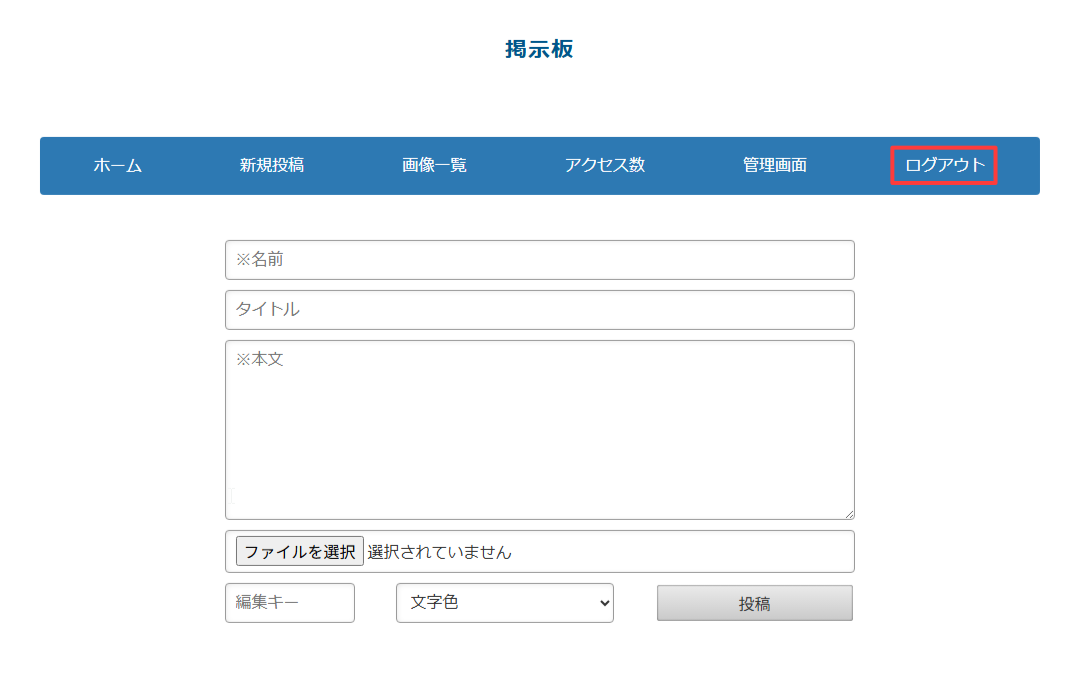This screenshot has width=1085, height=689.
Task: Click the file upload row
Action: [x=540, y=551]
